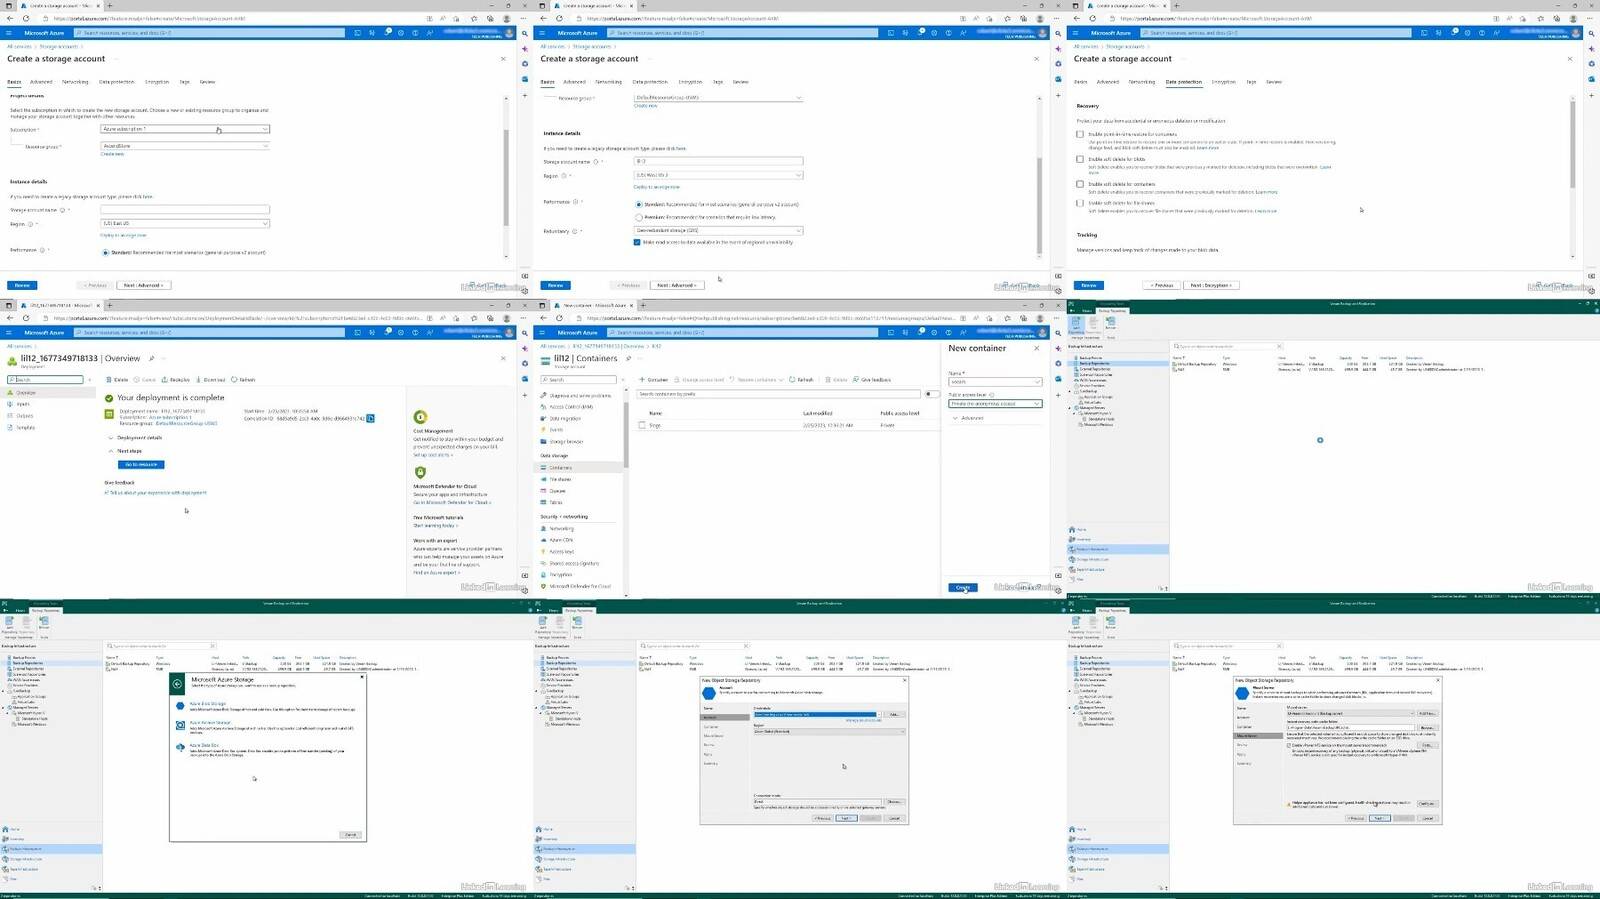The image size is (1600, 899).
Task: Check the Enable vPower NFS service checkbox
Action: (1289, 745)
